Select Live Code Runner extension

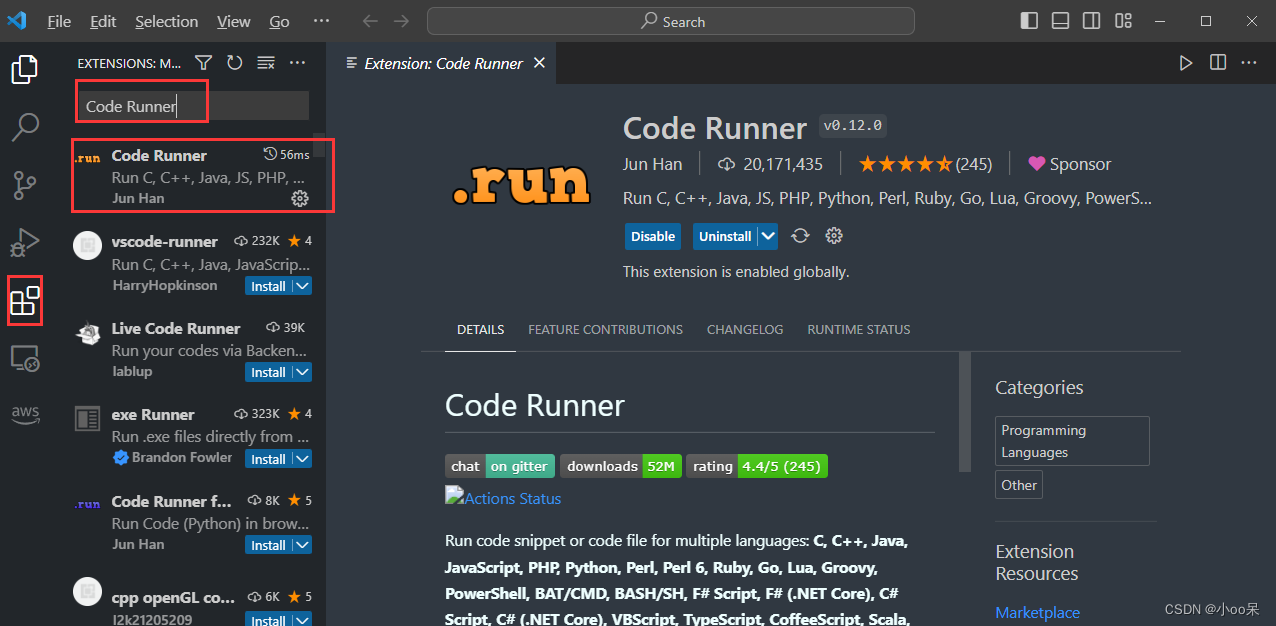click(192, 349)
